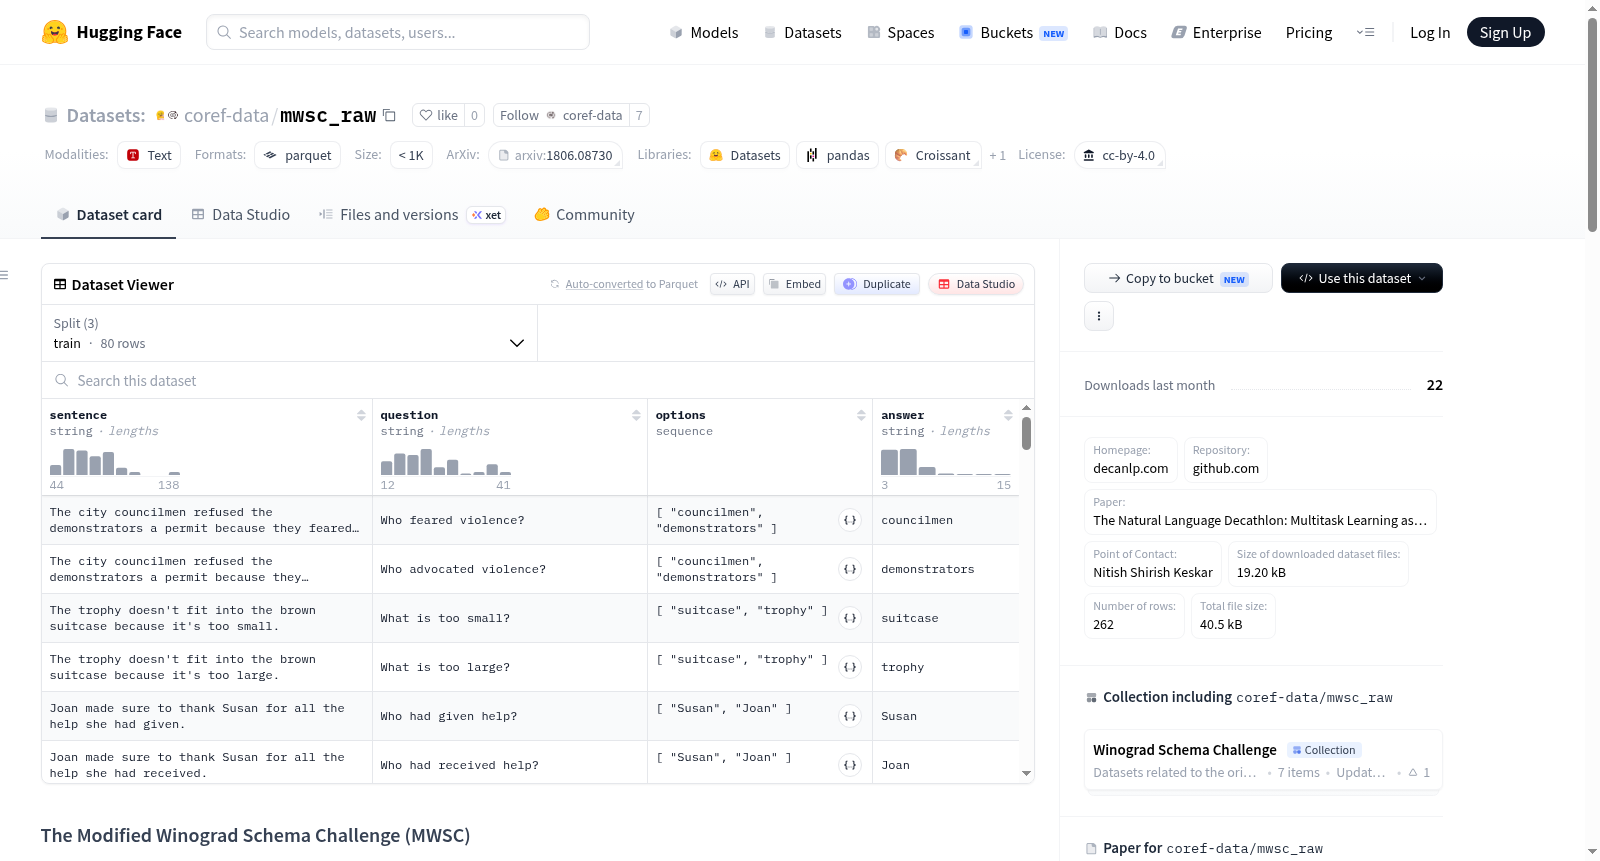The height and width of the screenshot is (861, 1600).
Task: Open the Croissant library tag
Action: [x=933, y=155]
